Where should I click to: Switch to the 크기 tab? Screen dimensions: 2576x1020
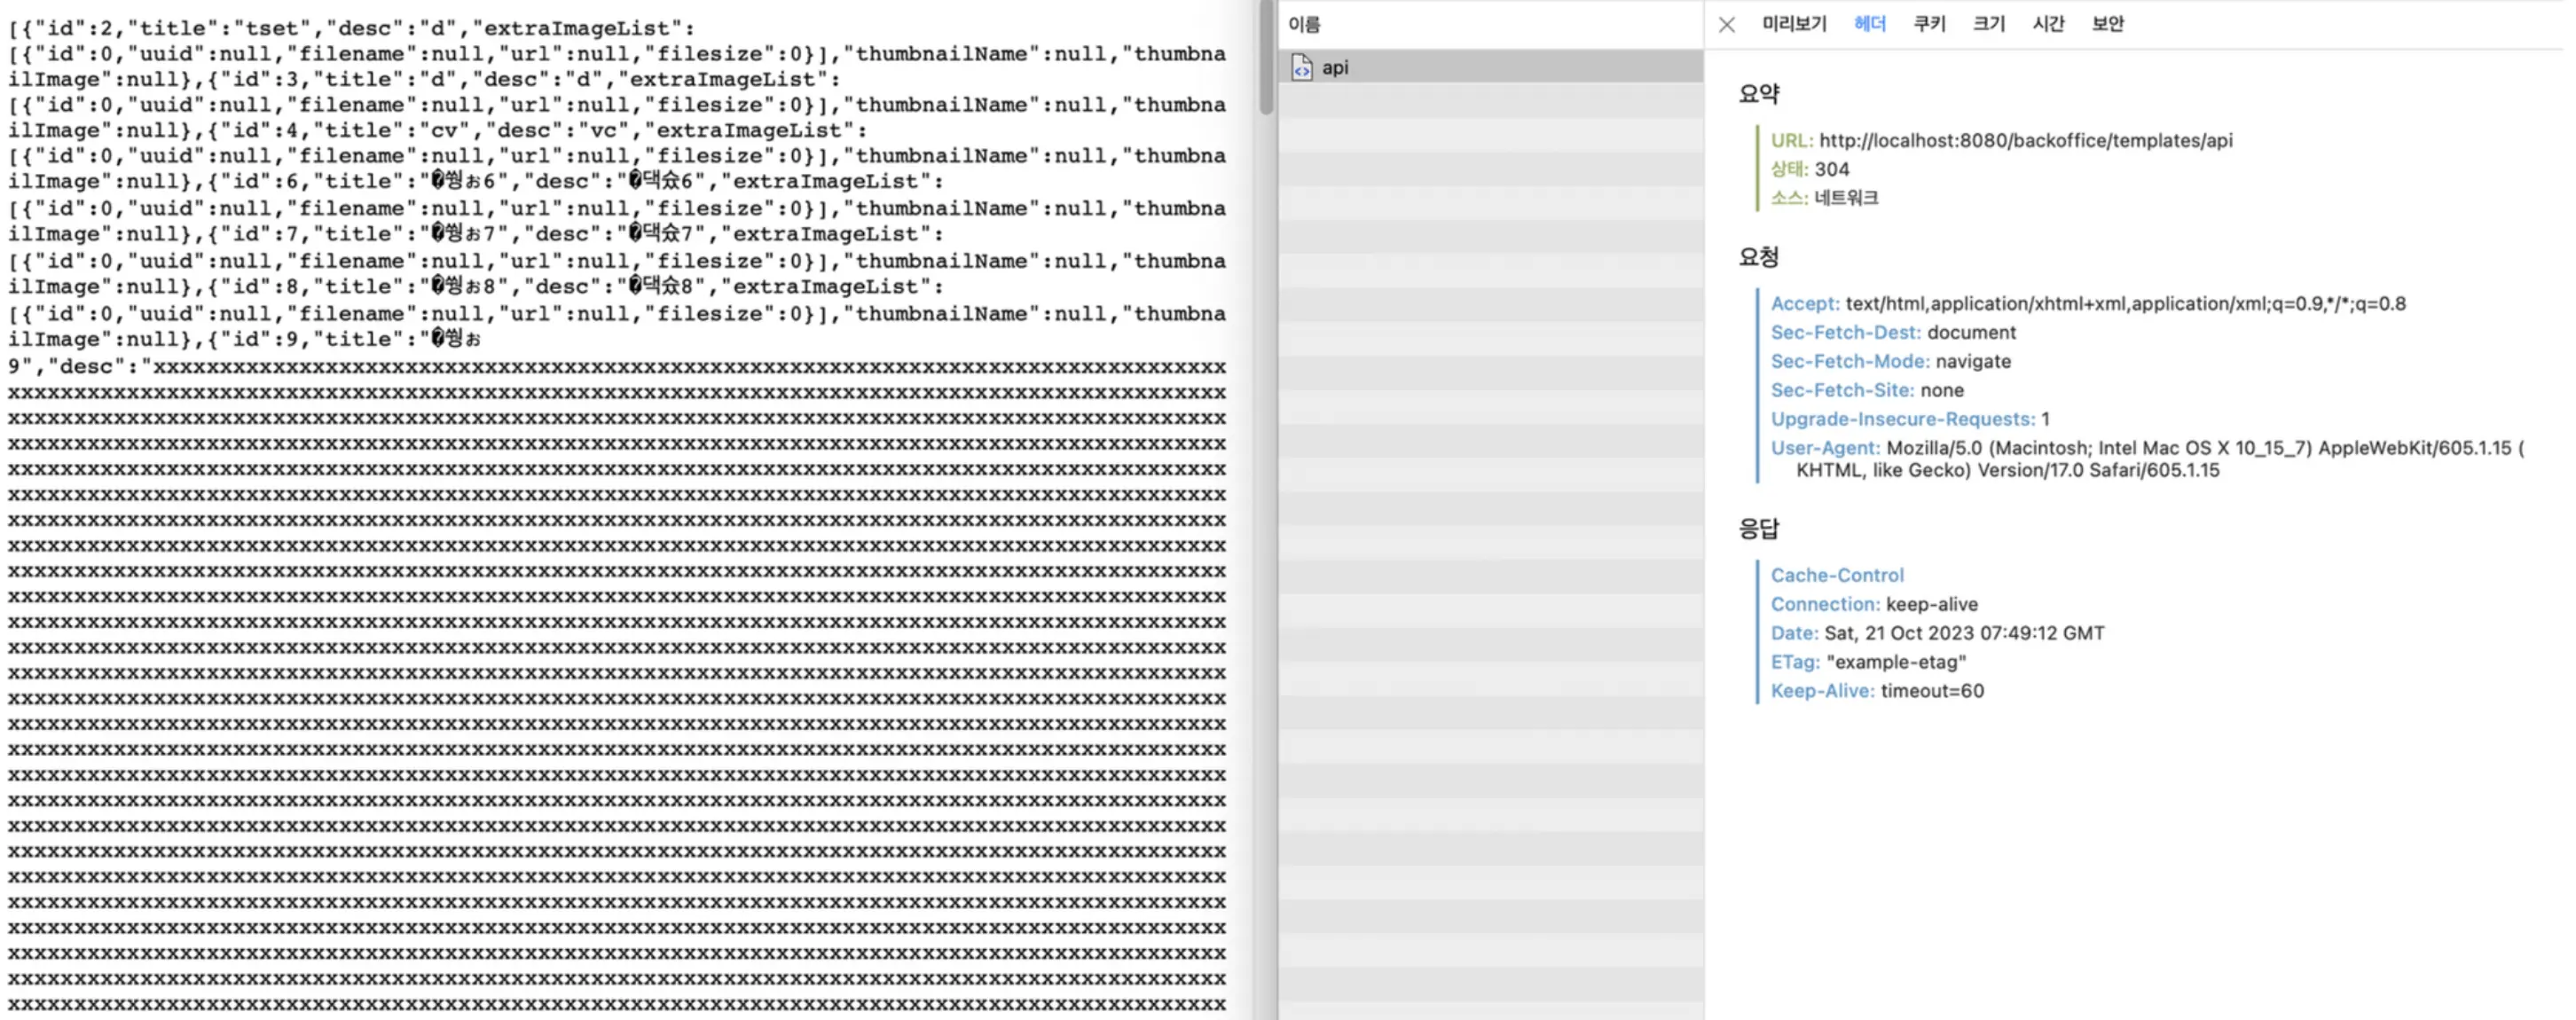(x=1988, y=24)
